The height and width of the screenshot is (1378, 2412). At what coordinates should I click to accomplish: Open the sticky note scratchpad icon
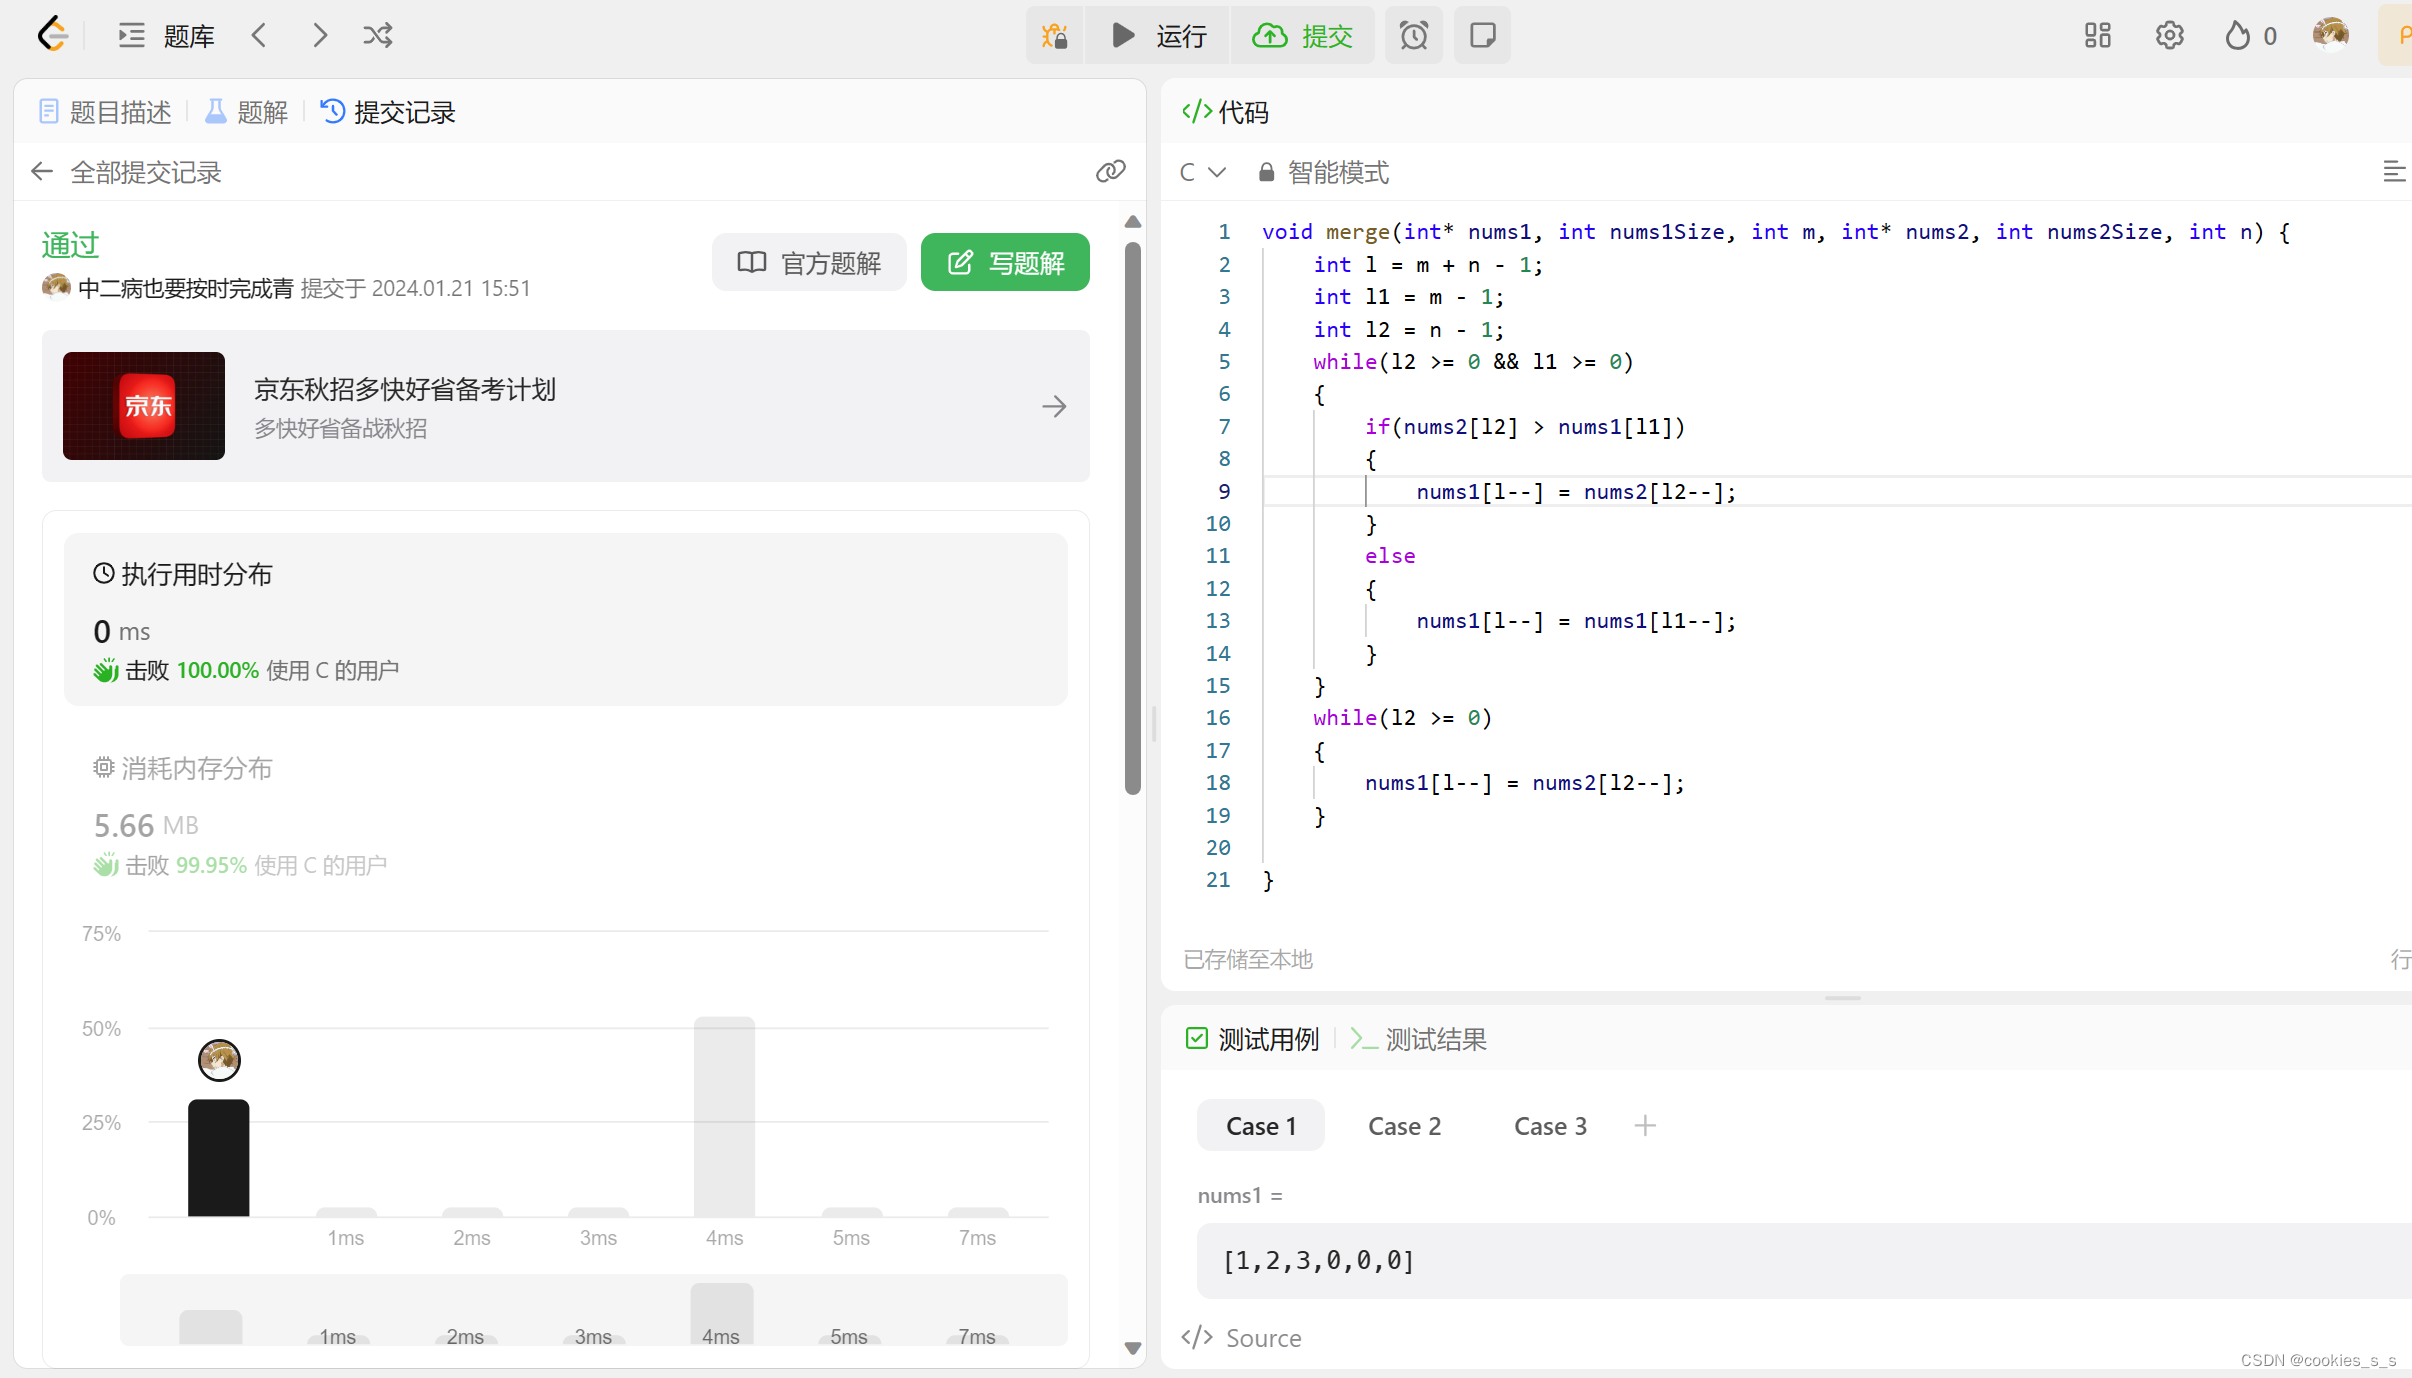(1481, 35)
